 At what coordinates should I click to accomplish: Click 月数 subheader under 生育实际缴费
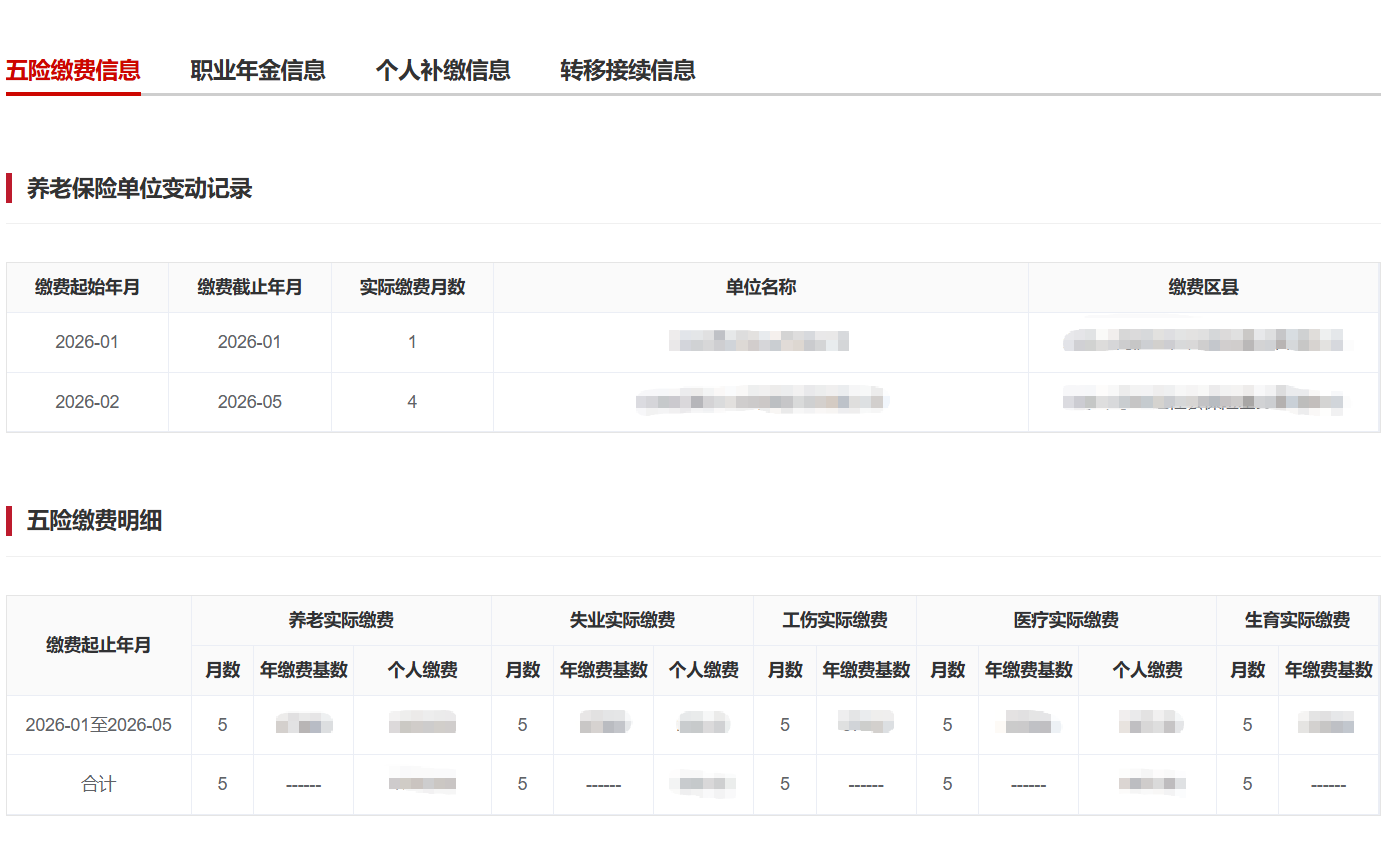point(1247,671)
